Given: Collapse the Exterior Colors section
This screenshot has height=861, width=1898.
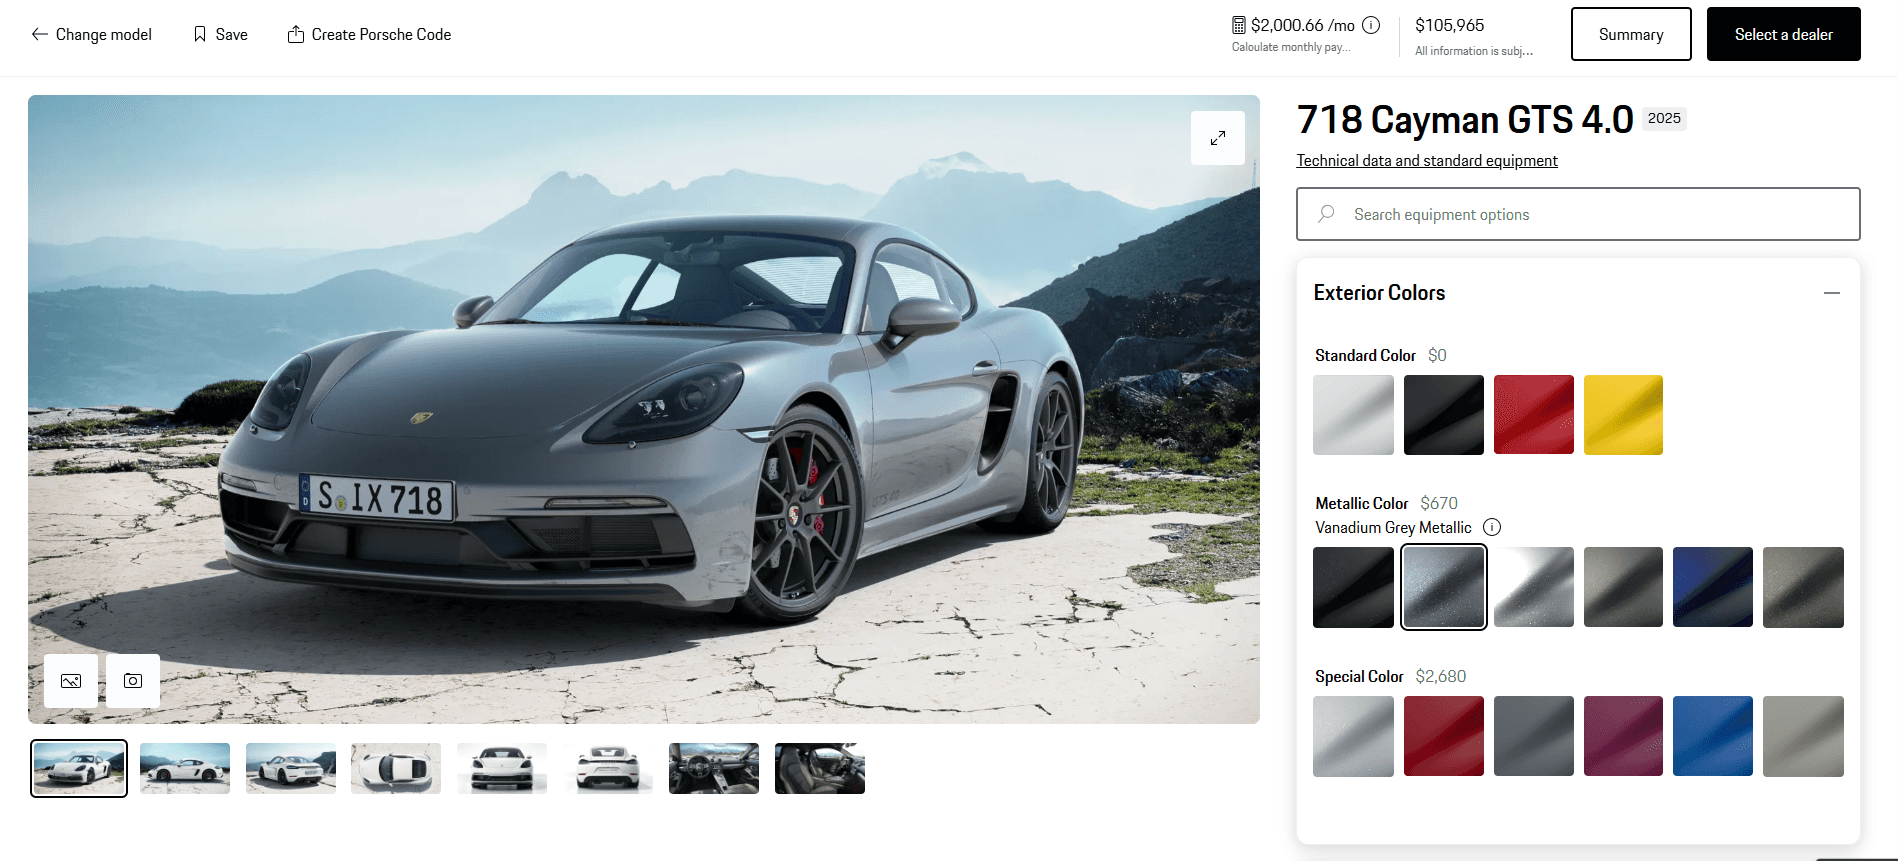Looking at the screenshot, I should point(1832,293).
